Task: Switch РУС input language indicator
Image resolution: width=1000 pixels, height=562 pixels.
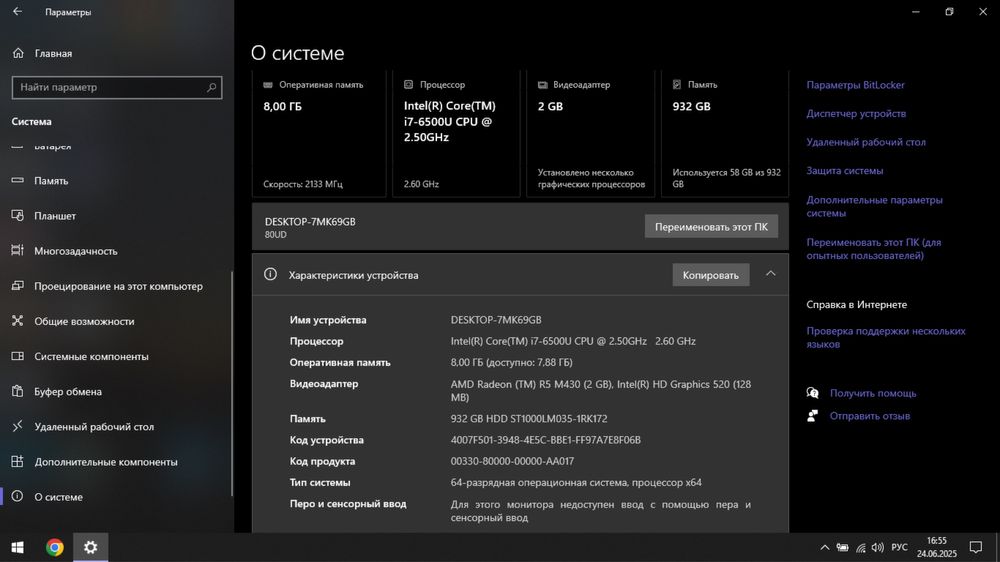Action: point(899,547)
